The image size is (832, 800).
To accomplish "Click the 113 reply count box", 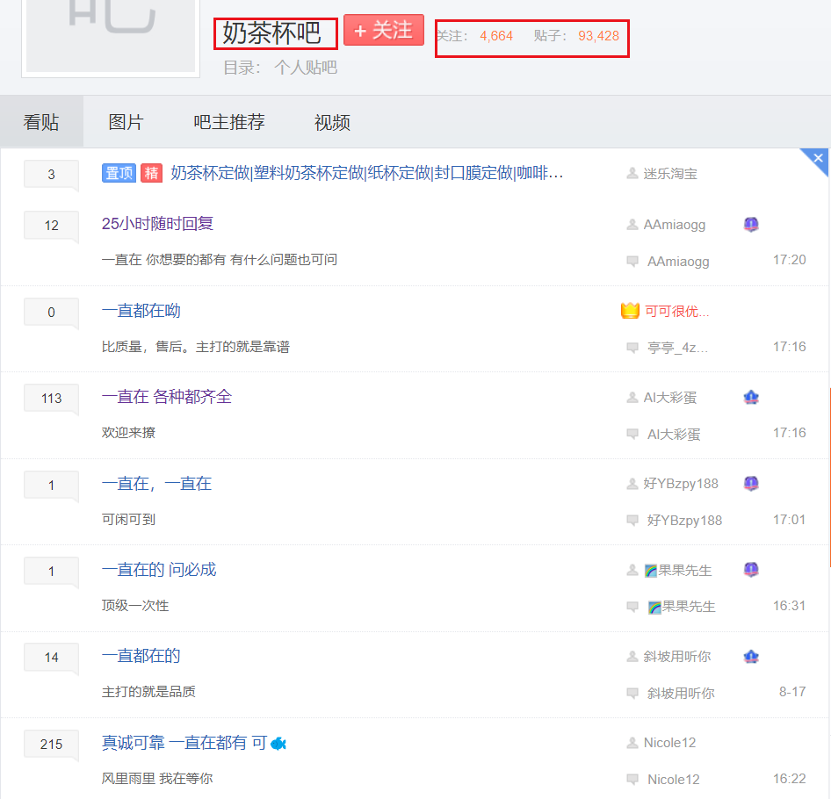I will click(x=51, y=398).
